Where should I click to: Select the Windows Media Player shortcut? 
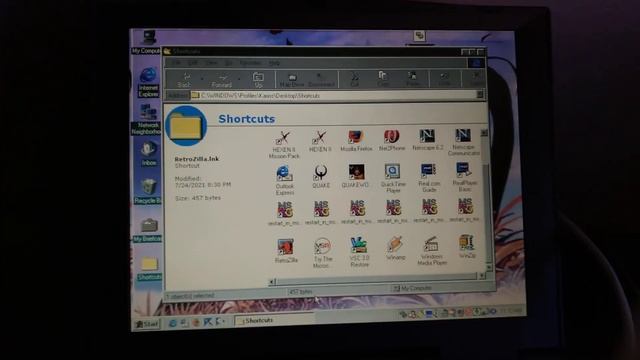431,251
